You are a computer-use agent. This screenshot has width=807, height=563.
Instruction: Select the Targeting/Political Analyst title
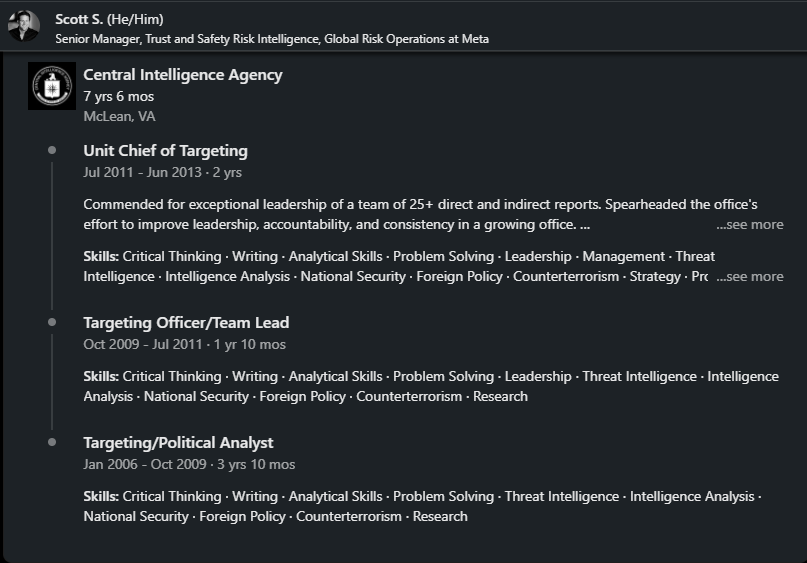click(178, 443)
